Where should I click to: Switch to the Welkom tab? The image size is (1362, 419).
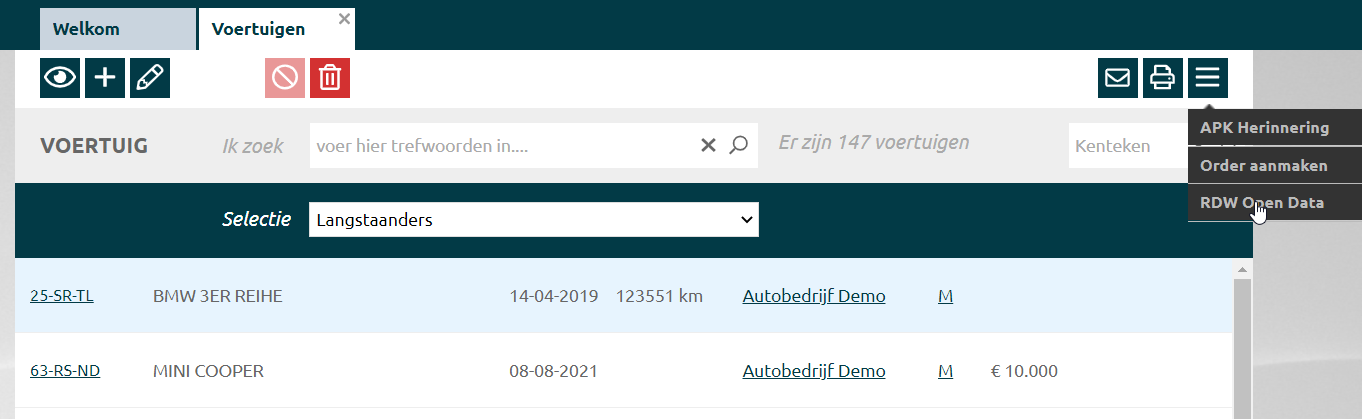coord(118,29)
